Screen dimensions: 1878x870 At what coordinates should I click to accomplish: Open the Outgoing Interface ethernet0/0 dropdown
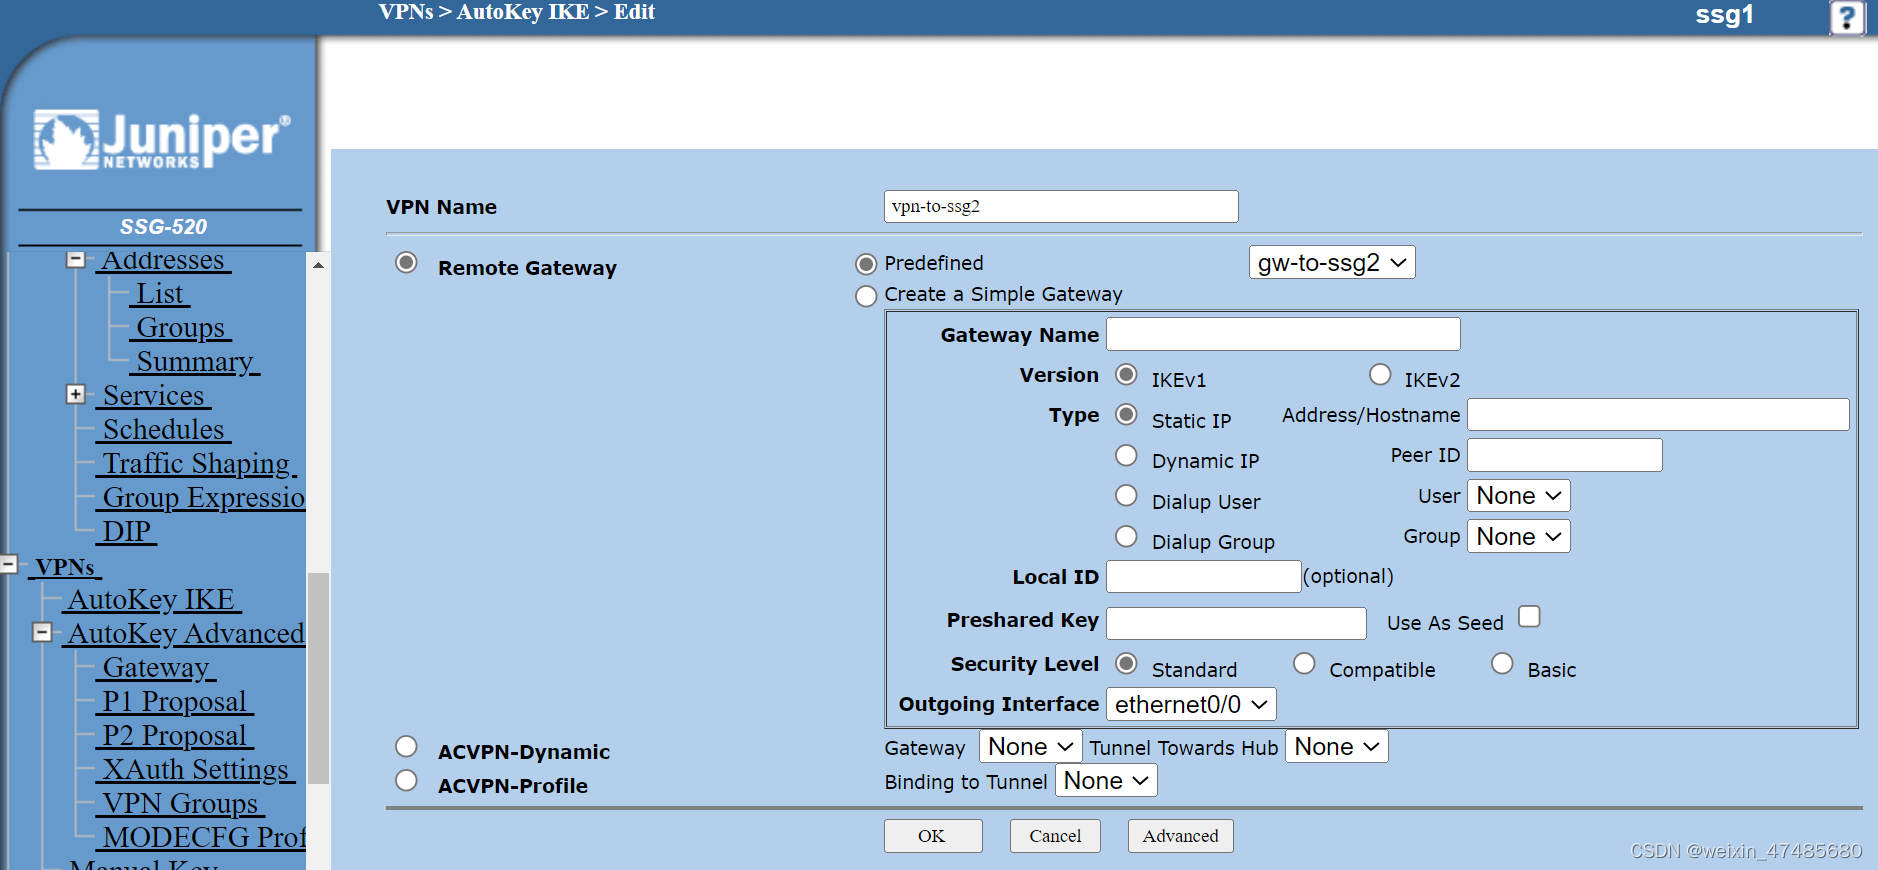tap(1191, 705)
